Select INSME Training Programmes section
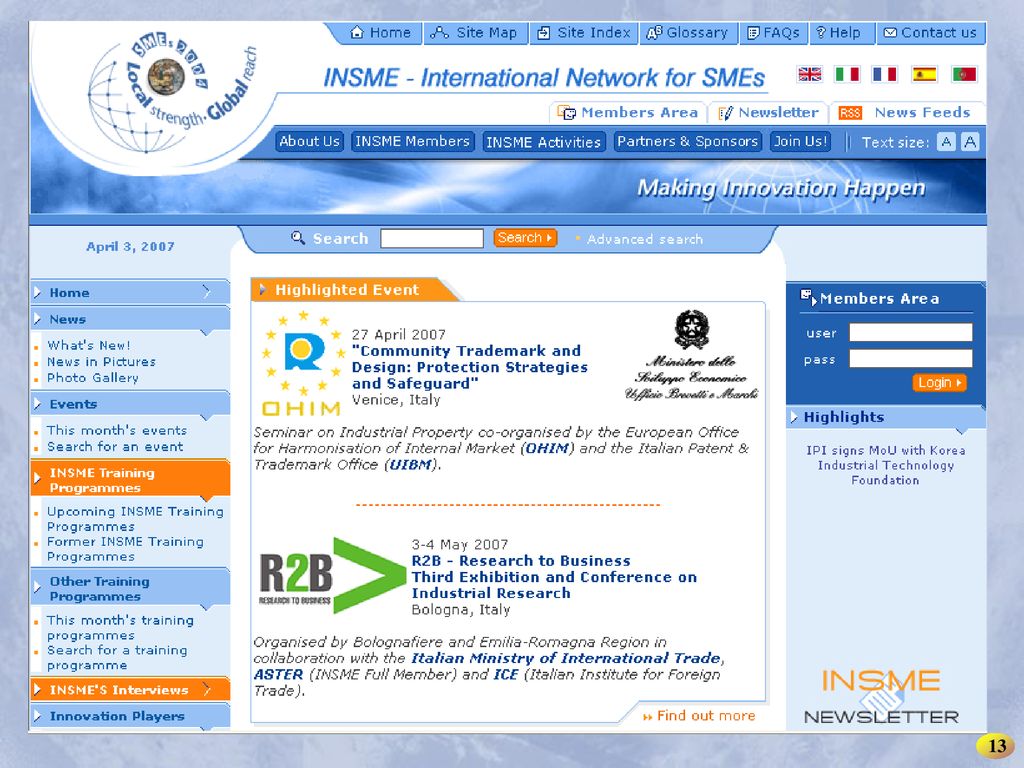1024x768 pixels. (x=130, y=480)
